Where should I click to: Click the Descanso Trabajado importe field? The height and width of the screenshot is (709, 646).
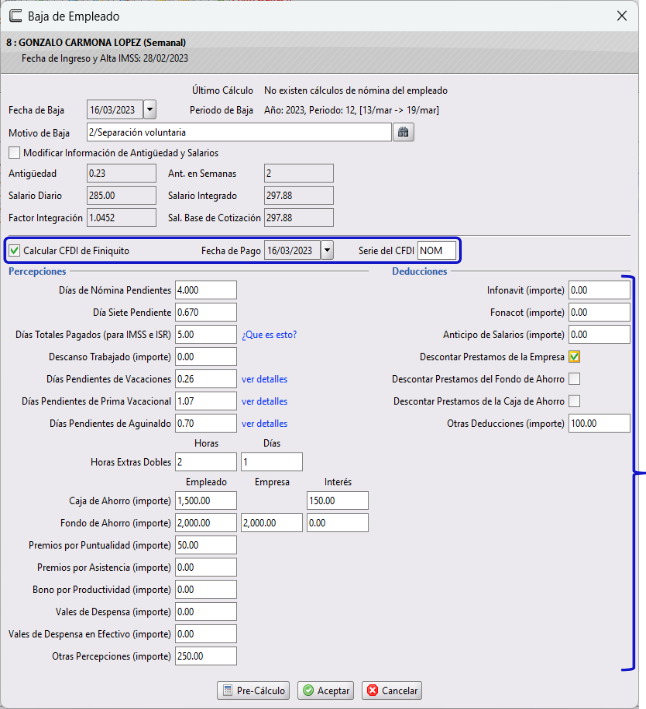(x=206, y=357)
